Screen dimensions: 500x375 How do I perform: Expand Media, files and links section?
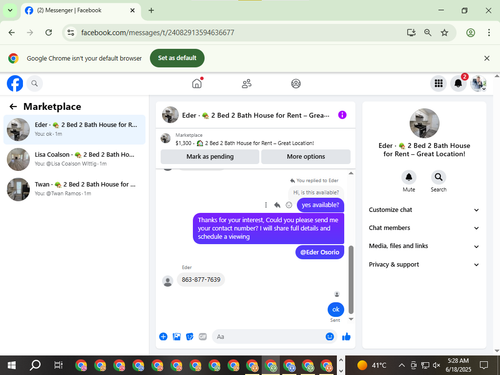pyautogui.click(x=424, y=246)
